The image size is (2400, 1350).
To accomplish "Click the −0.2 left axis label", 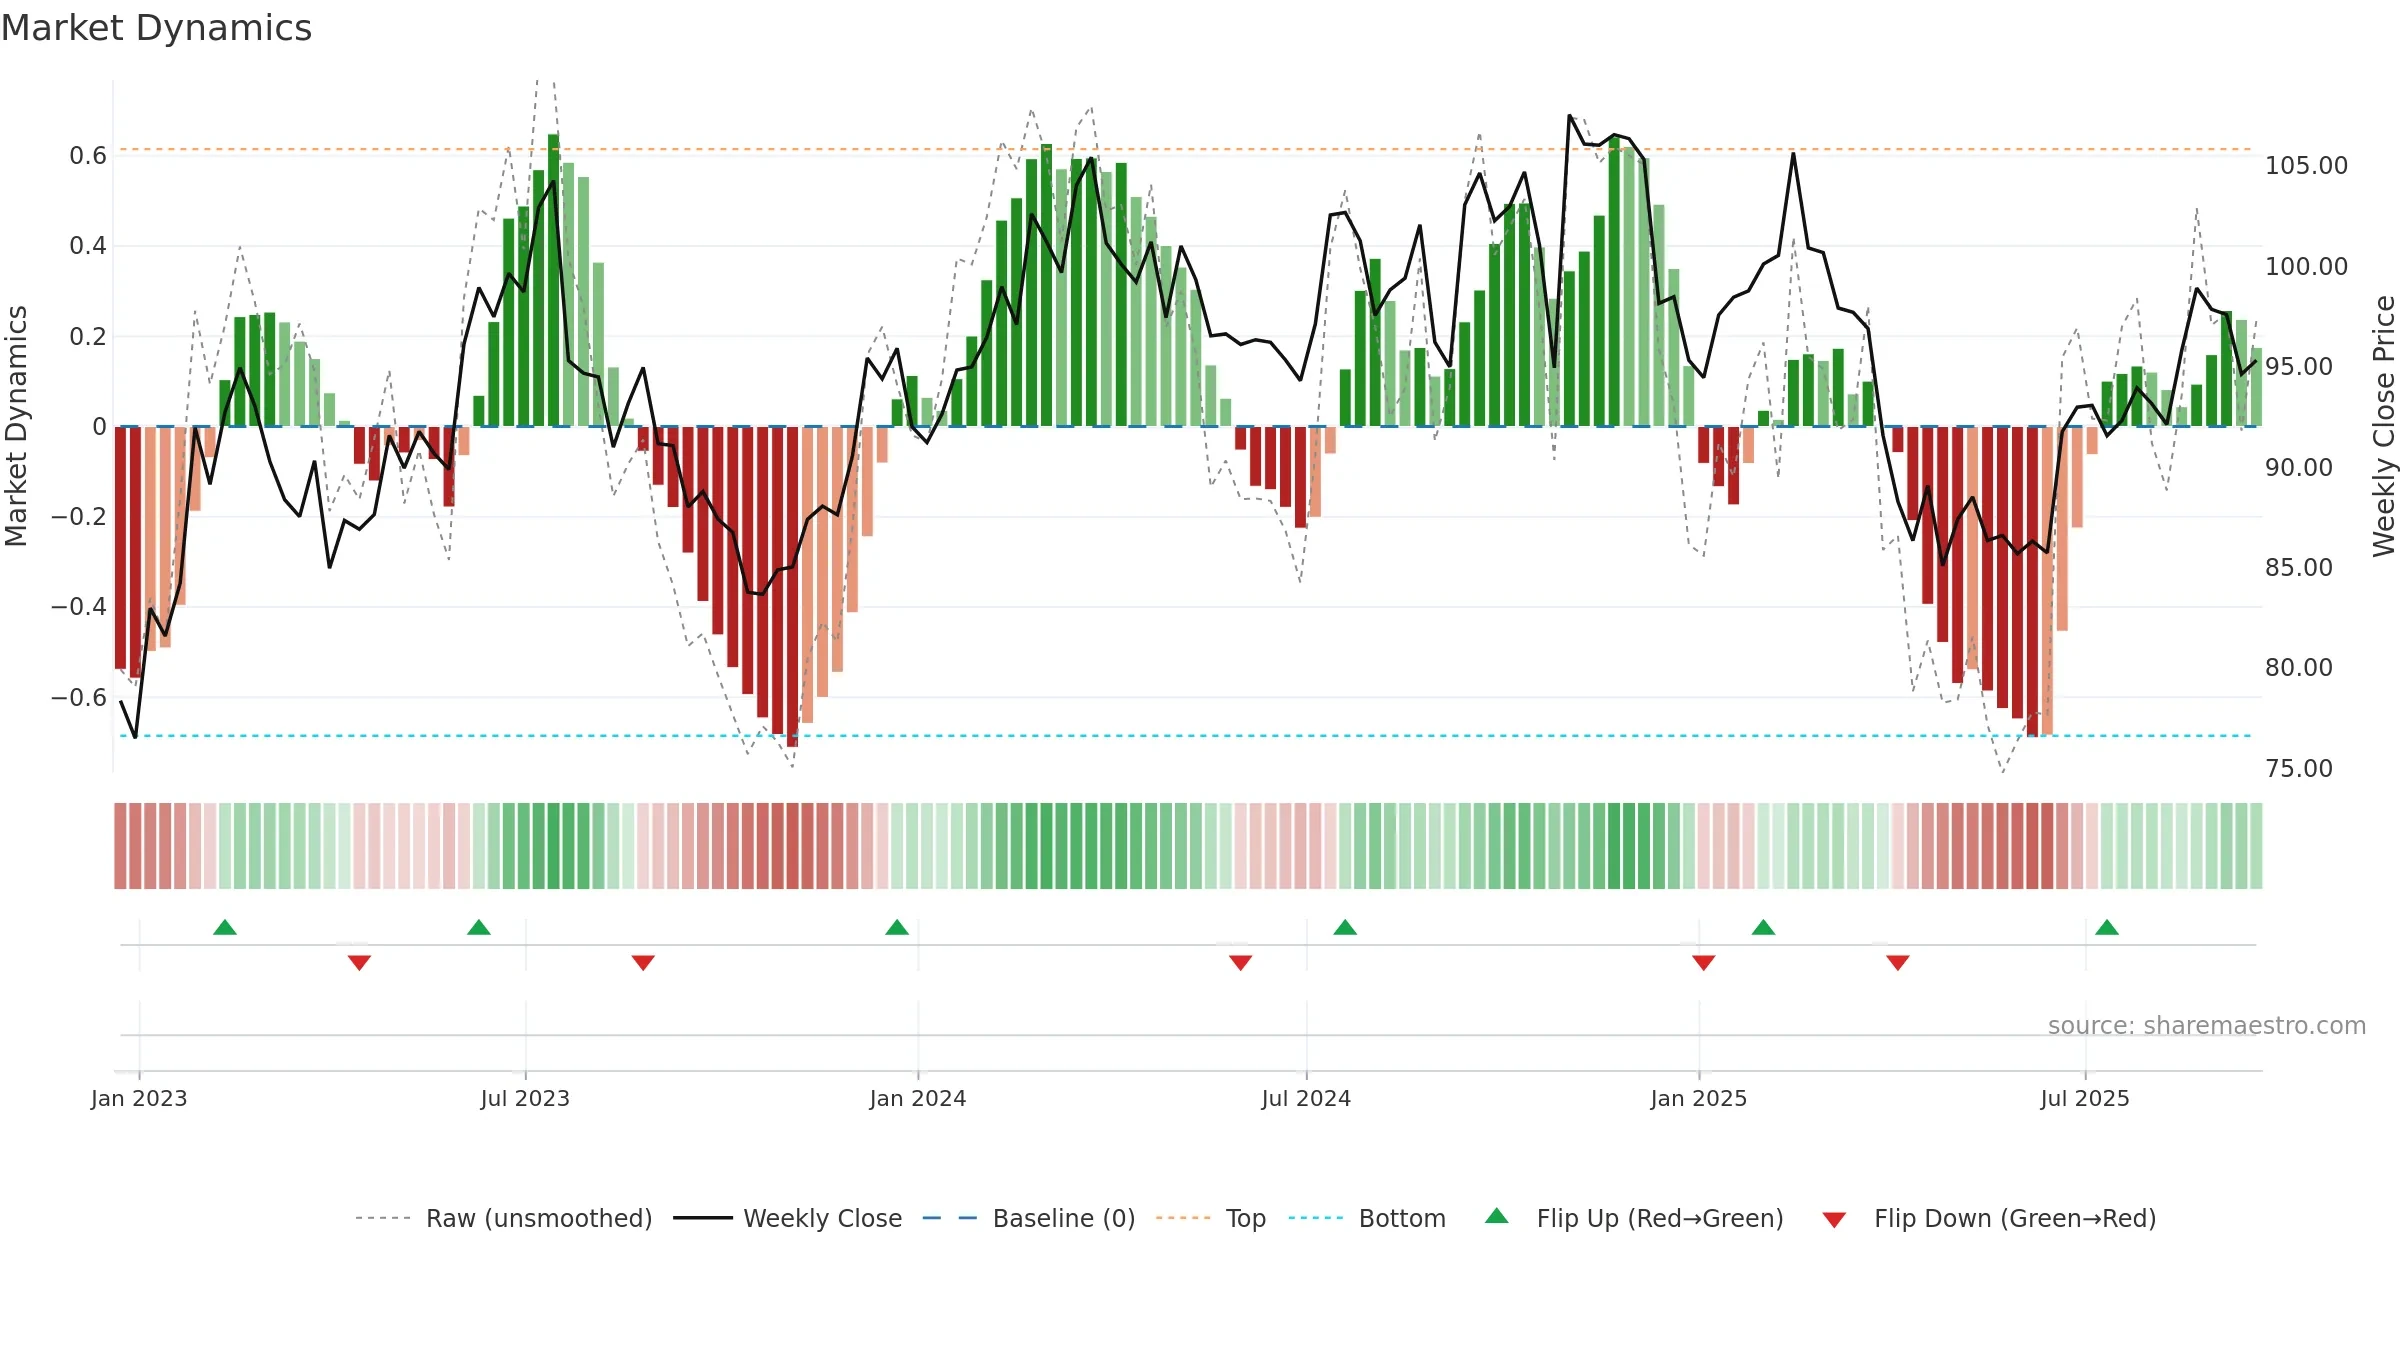I will tap(79, 516).
